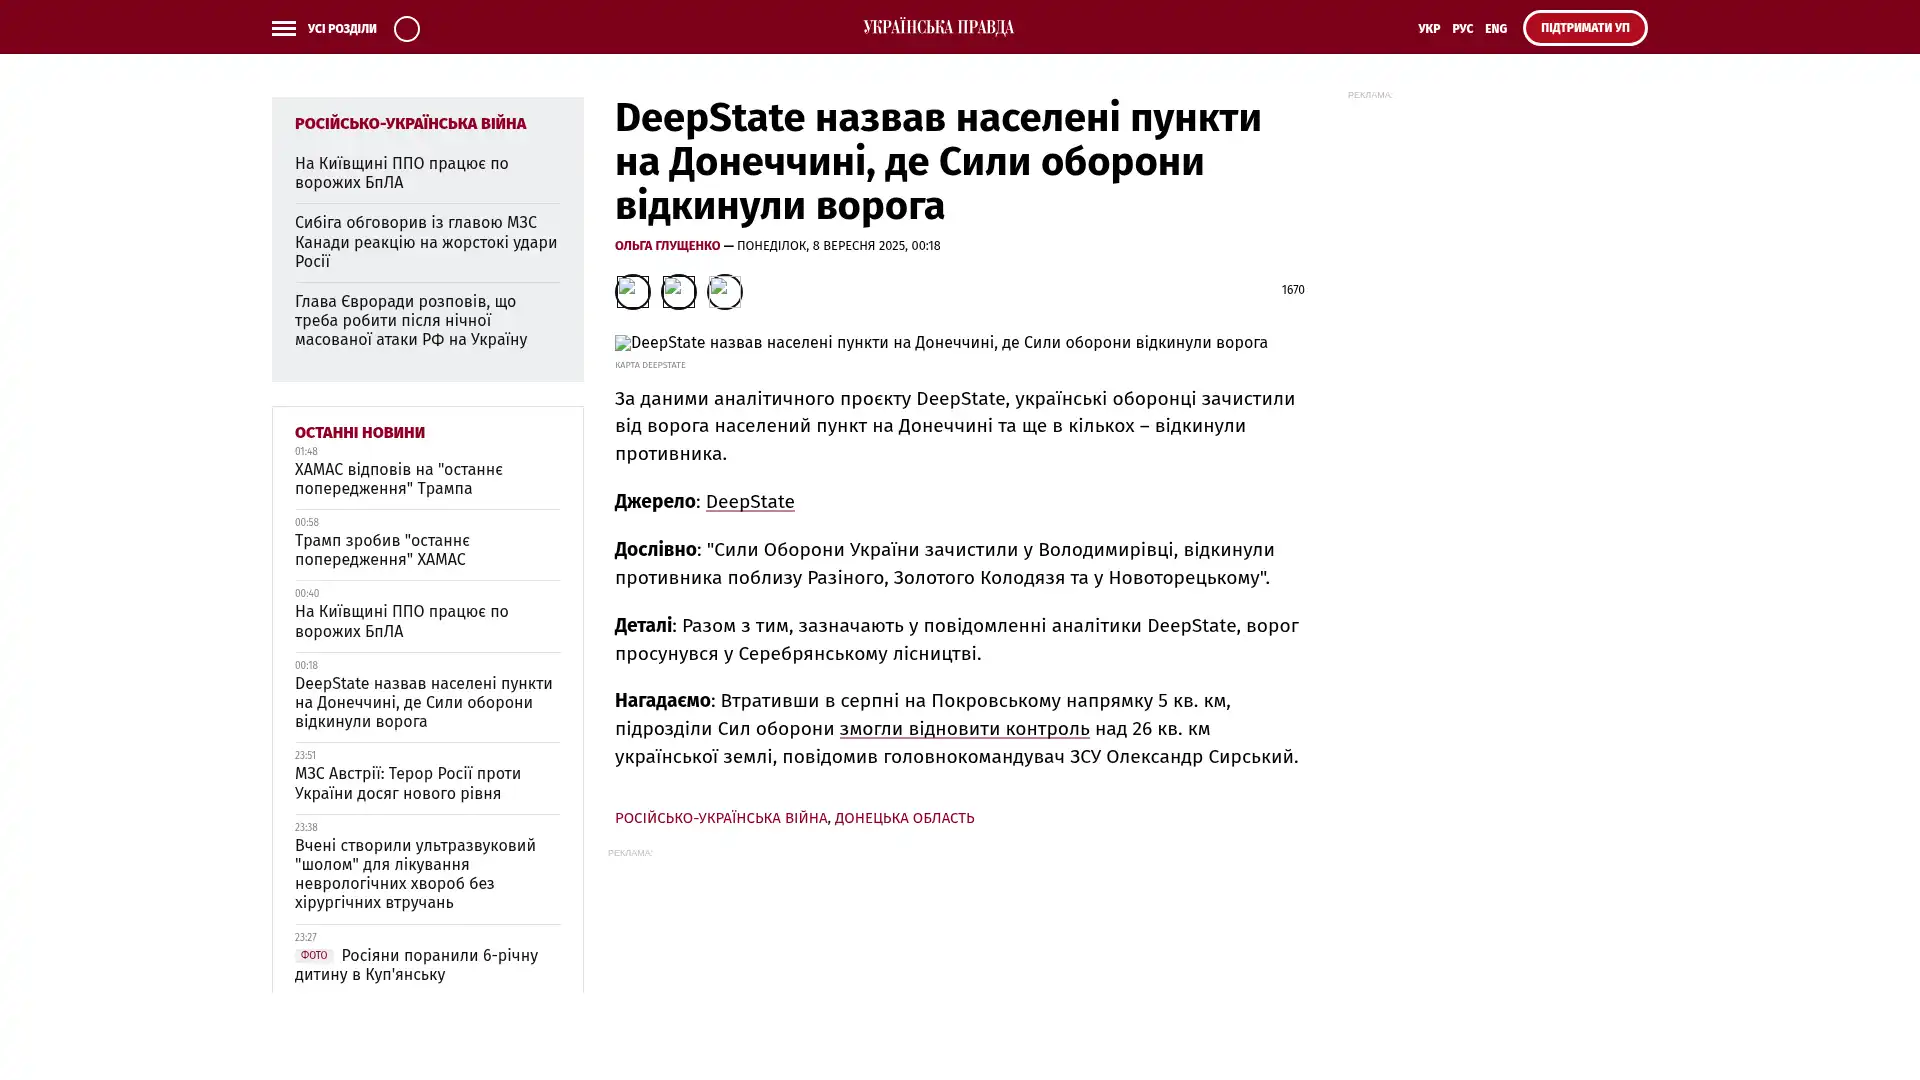The width and height of the screenshot is (1920, 1080).
Task: Switch language to УКР
Action: pos(1428,29)
